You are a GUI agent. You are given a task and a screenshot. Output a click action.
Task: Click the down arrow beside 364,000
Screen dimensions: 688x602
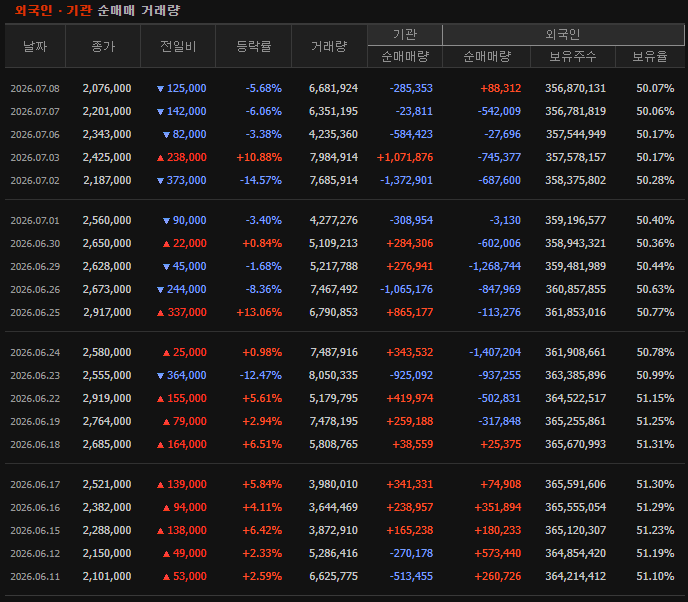(161, 376)
